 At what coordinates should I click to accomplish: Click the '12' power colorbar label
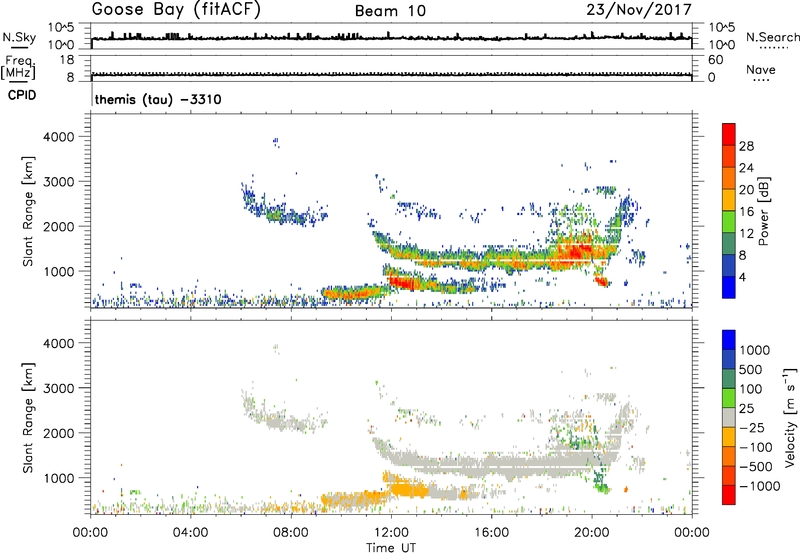pos(746,234)
